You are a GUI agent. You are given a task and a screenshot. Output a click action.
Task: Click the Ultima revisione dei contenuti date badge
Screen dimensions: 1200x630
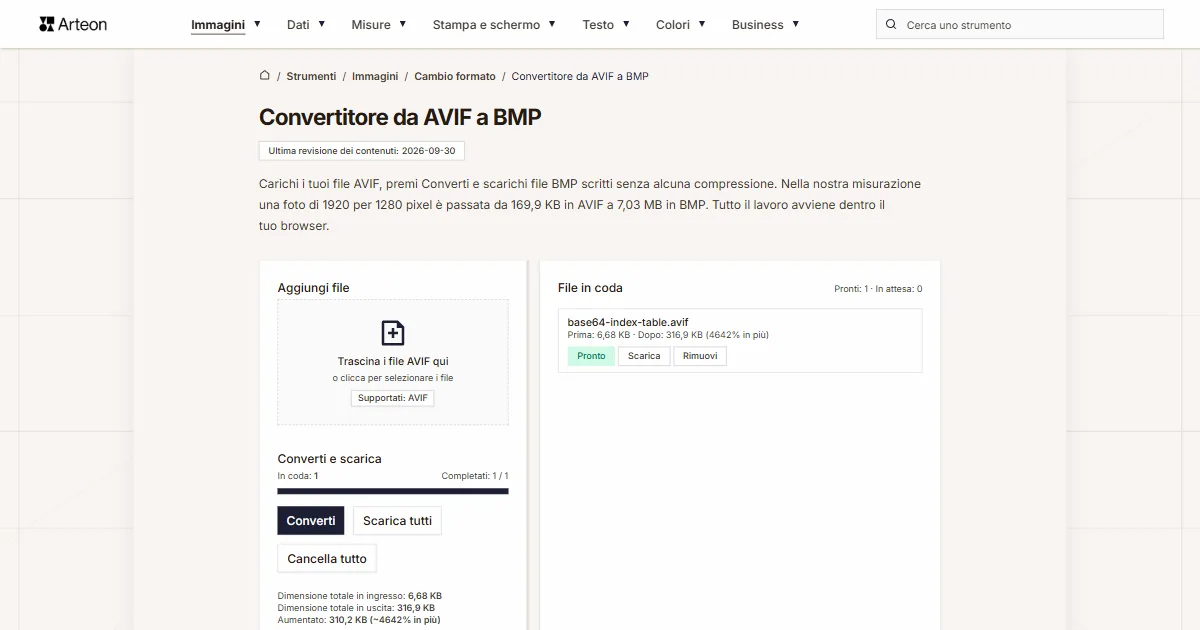pyautogui.click(x=362, y=151)
